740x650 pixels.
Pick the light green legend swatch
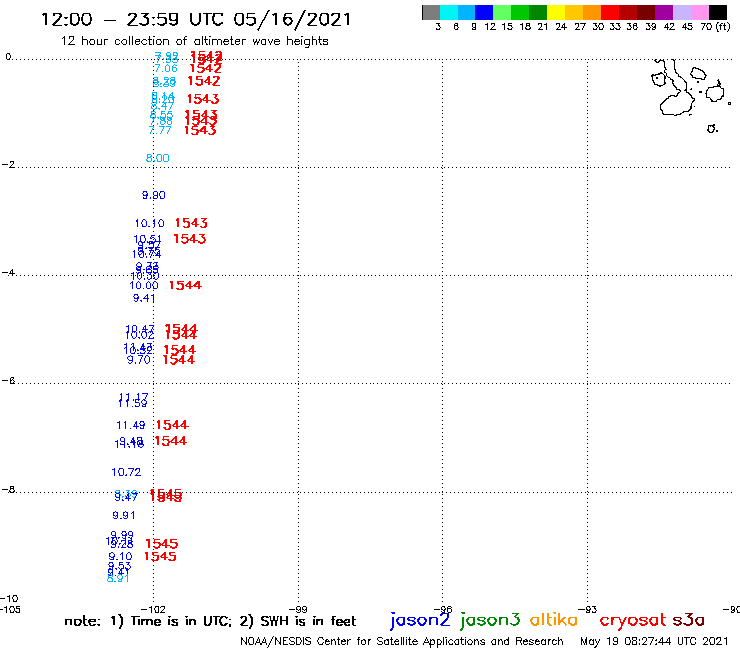[x=502, y=12]
